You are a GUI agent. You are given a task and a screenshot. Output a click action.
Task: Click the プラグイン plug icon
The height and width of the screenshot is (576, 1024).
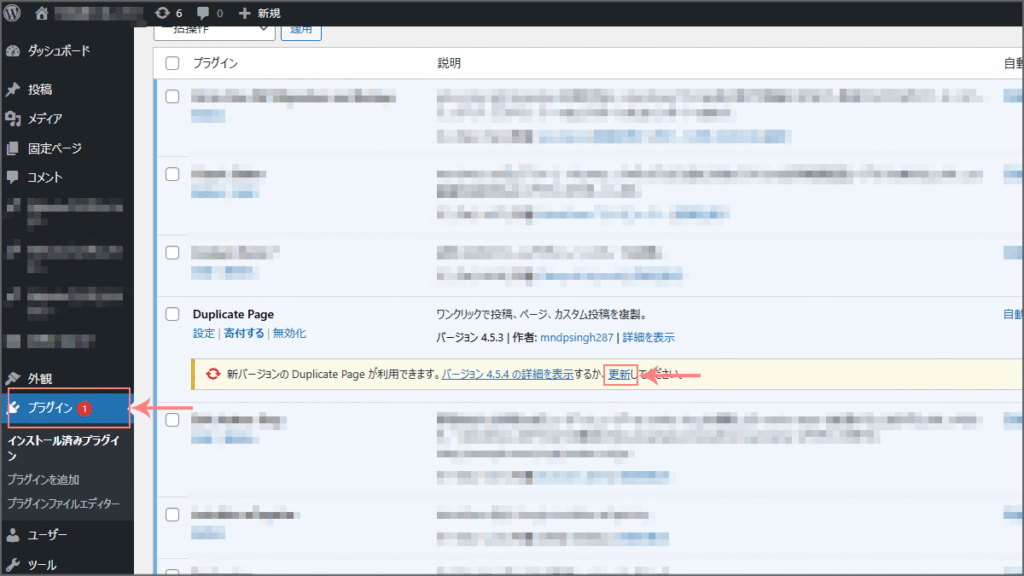tap(14, 408)
